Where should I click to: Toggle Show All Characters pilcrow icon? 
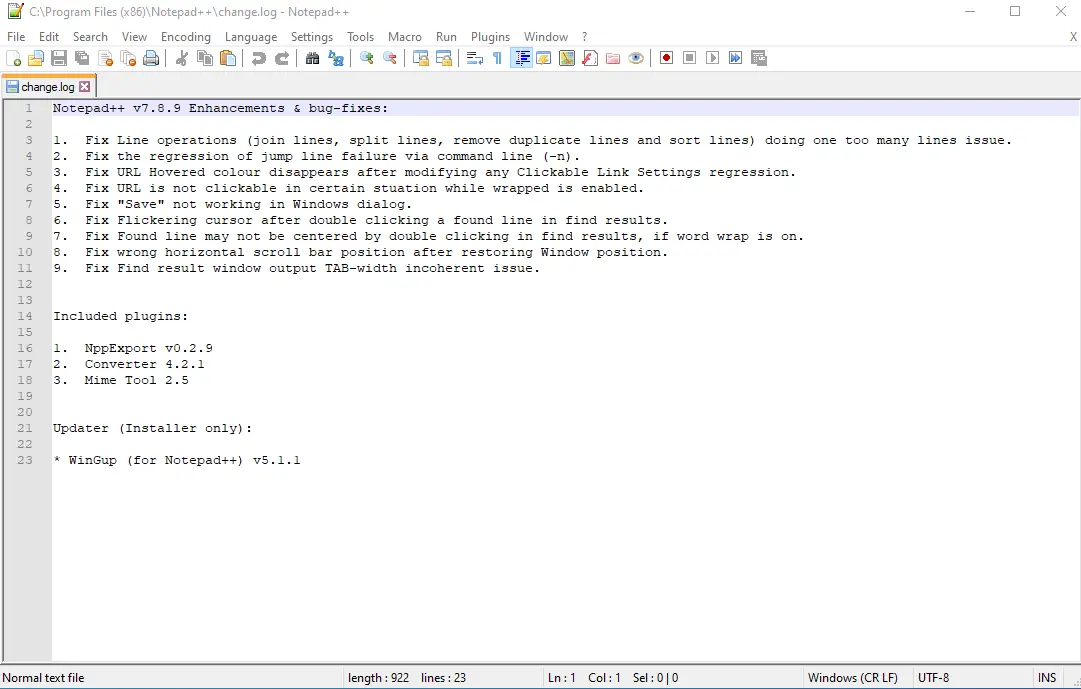497,59
